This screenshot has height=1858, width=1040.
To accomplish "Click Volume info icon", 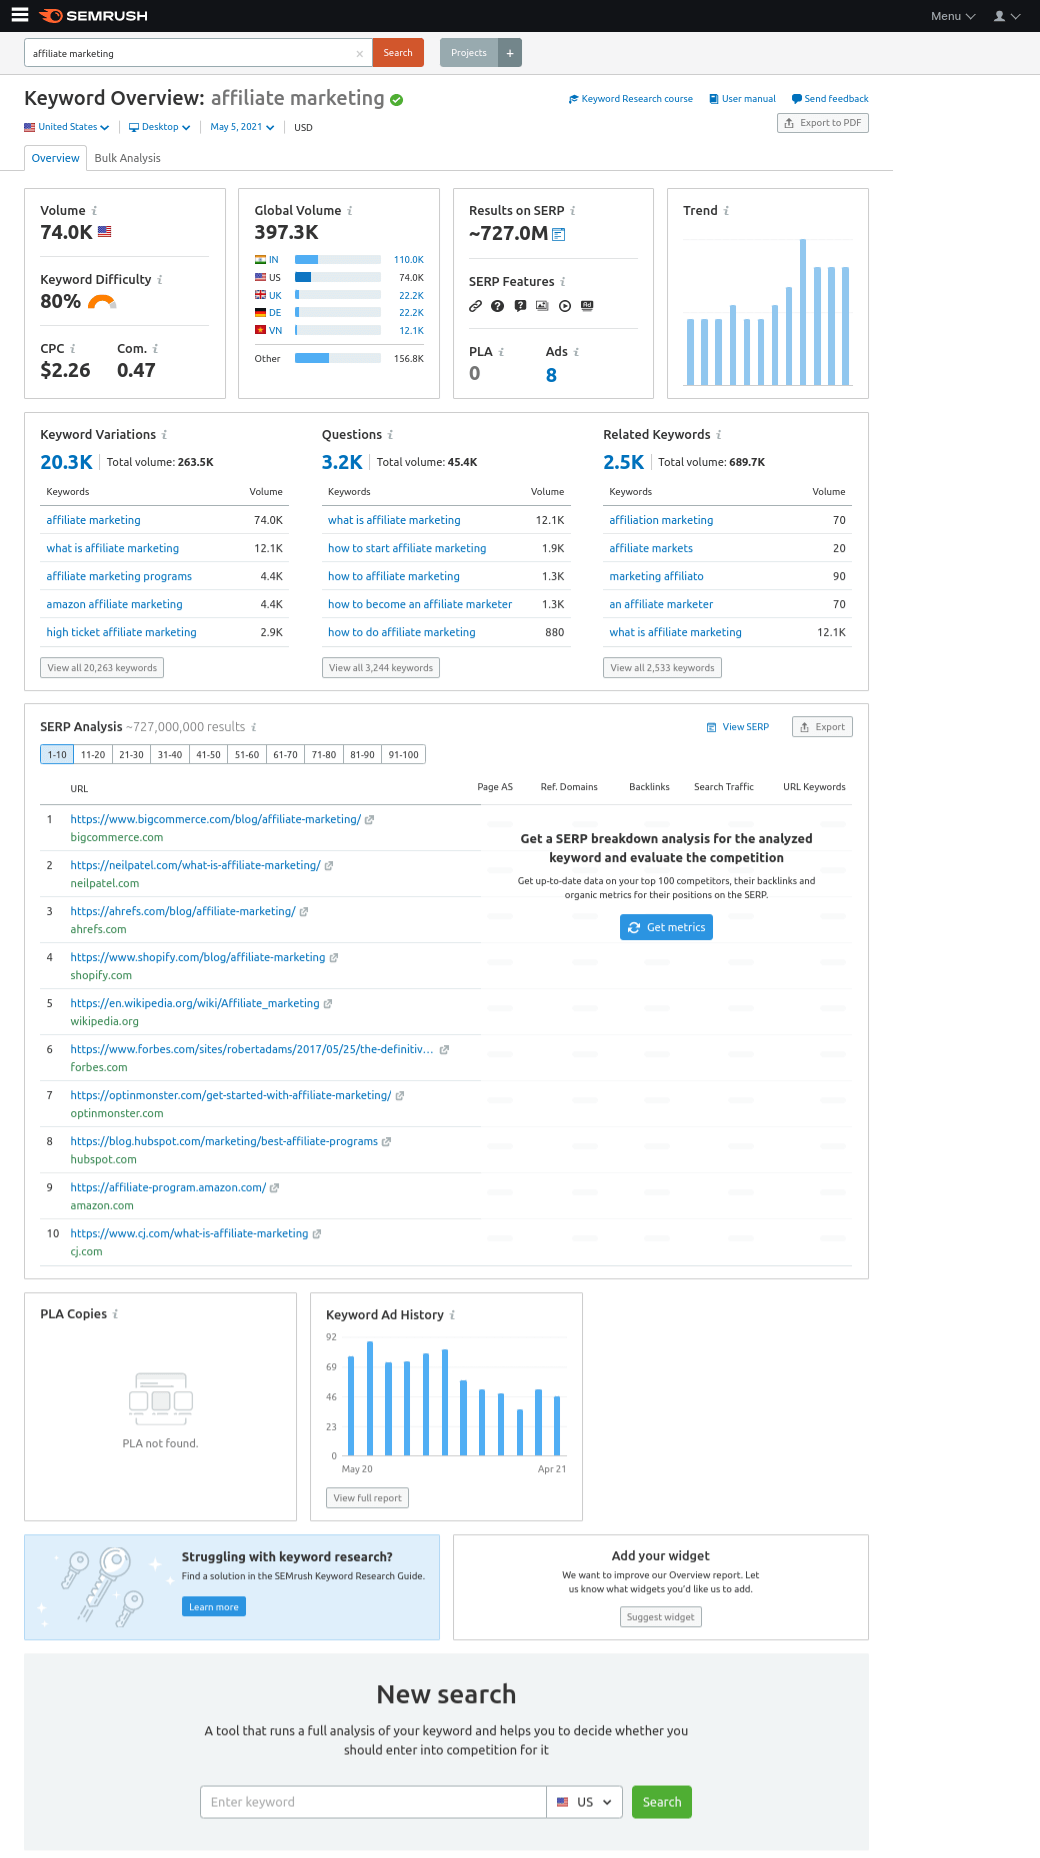I will point(95,211).
